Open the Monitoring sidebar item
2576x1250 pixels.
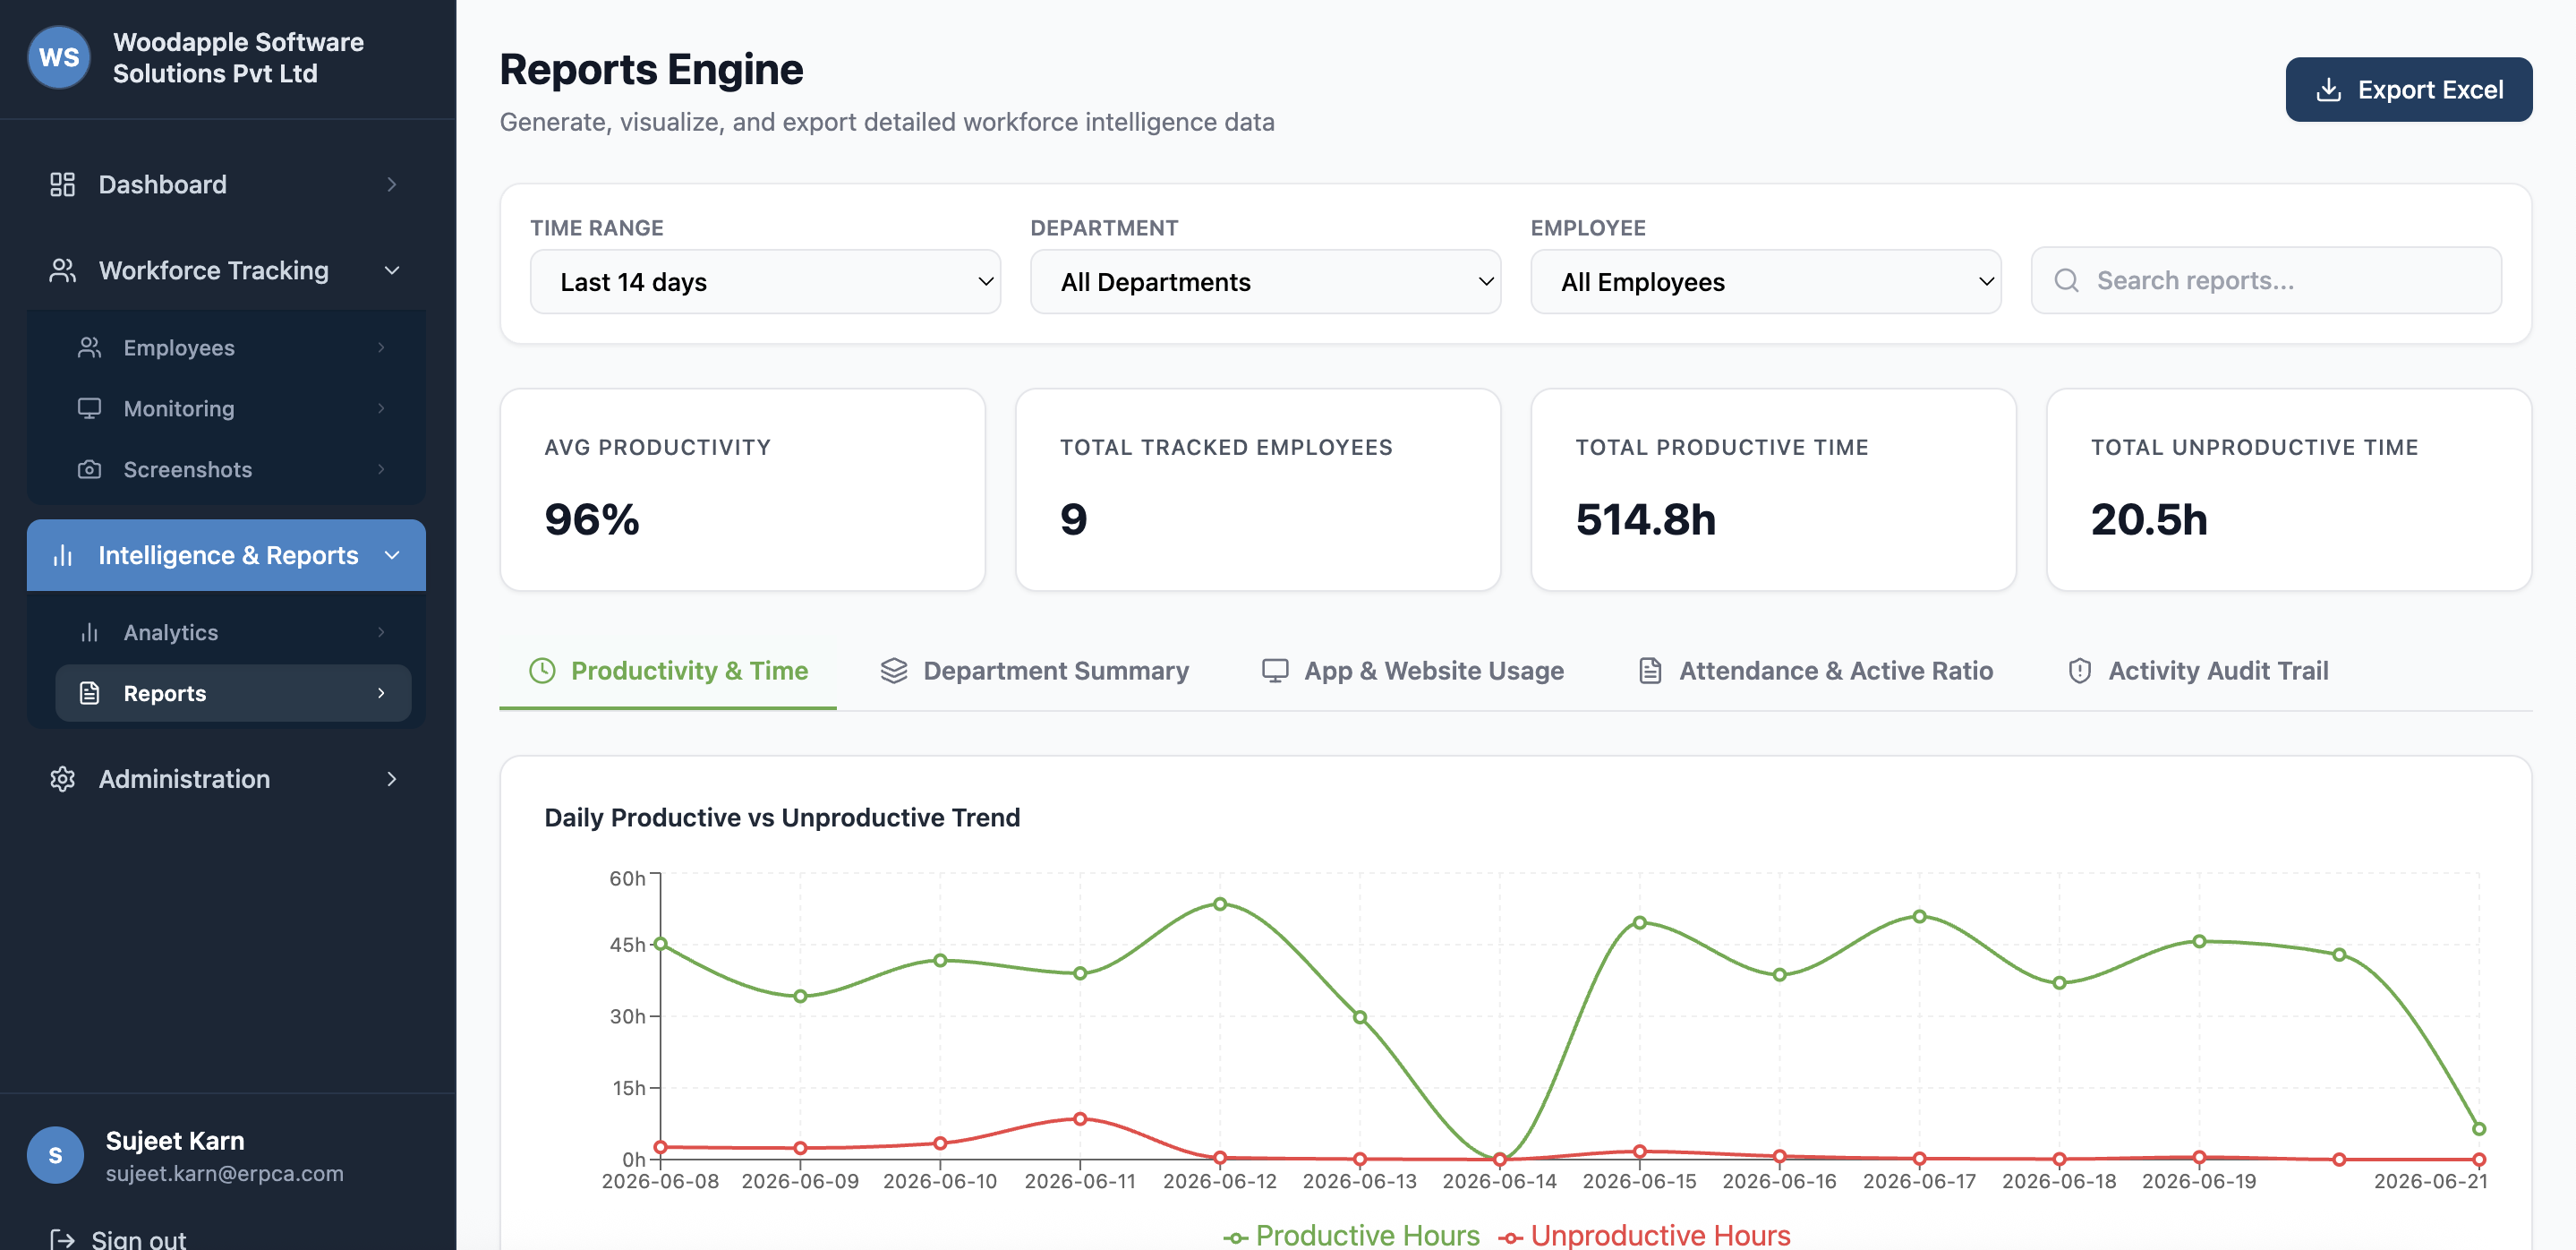click(x=232, y=408)
